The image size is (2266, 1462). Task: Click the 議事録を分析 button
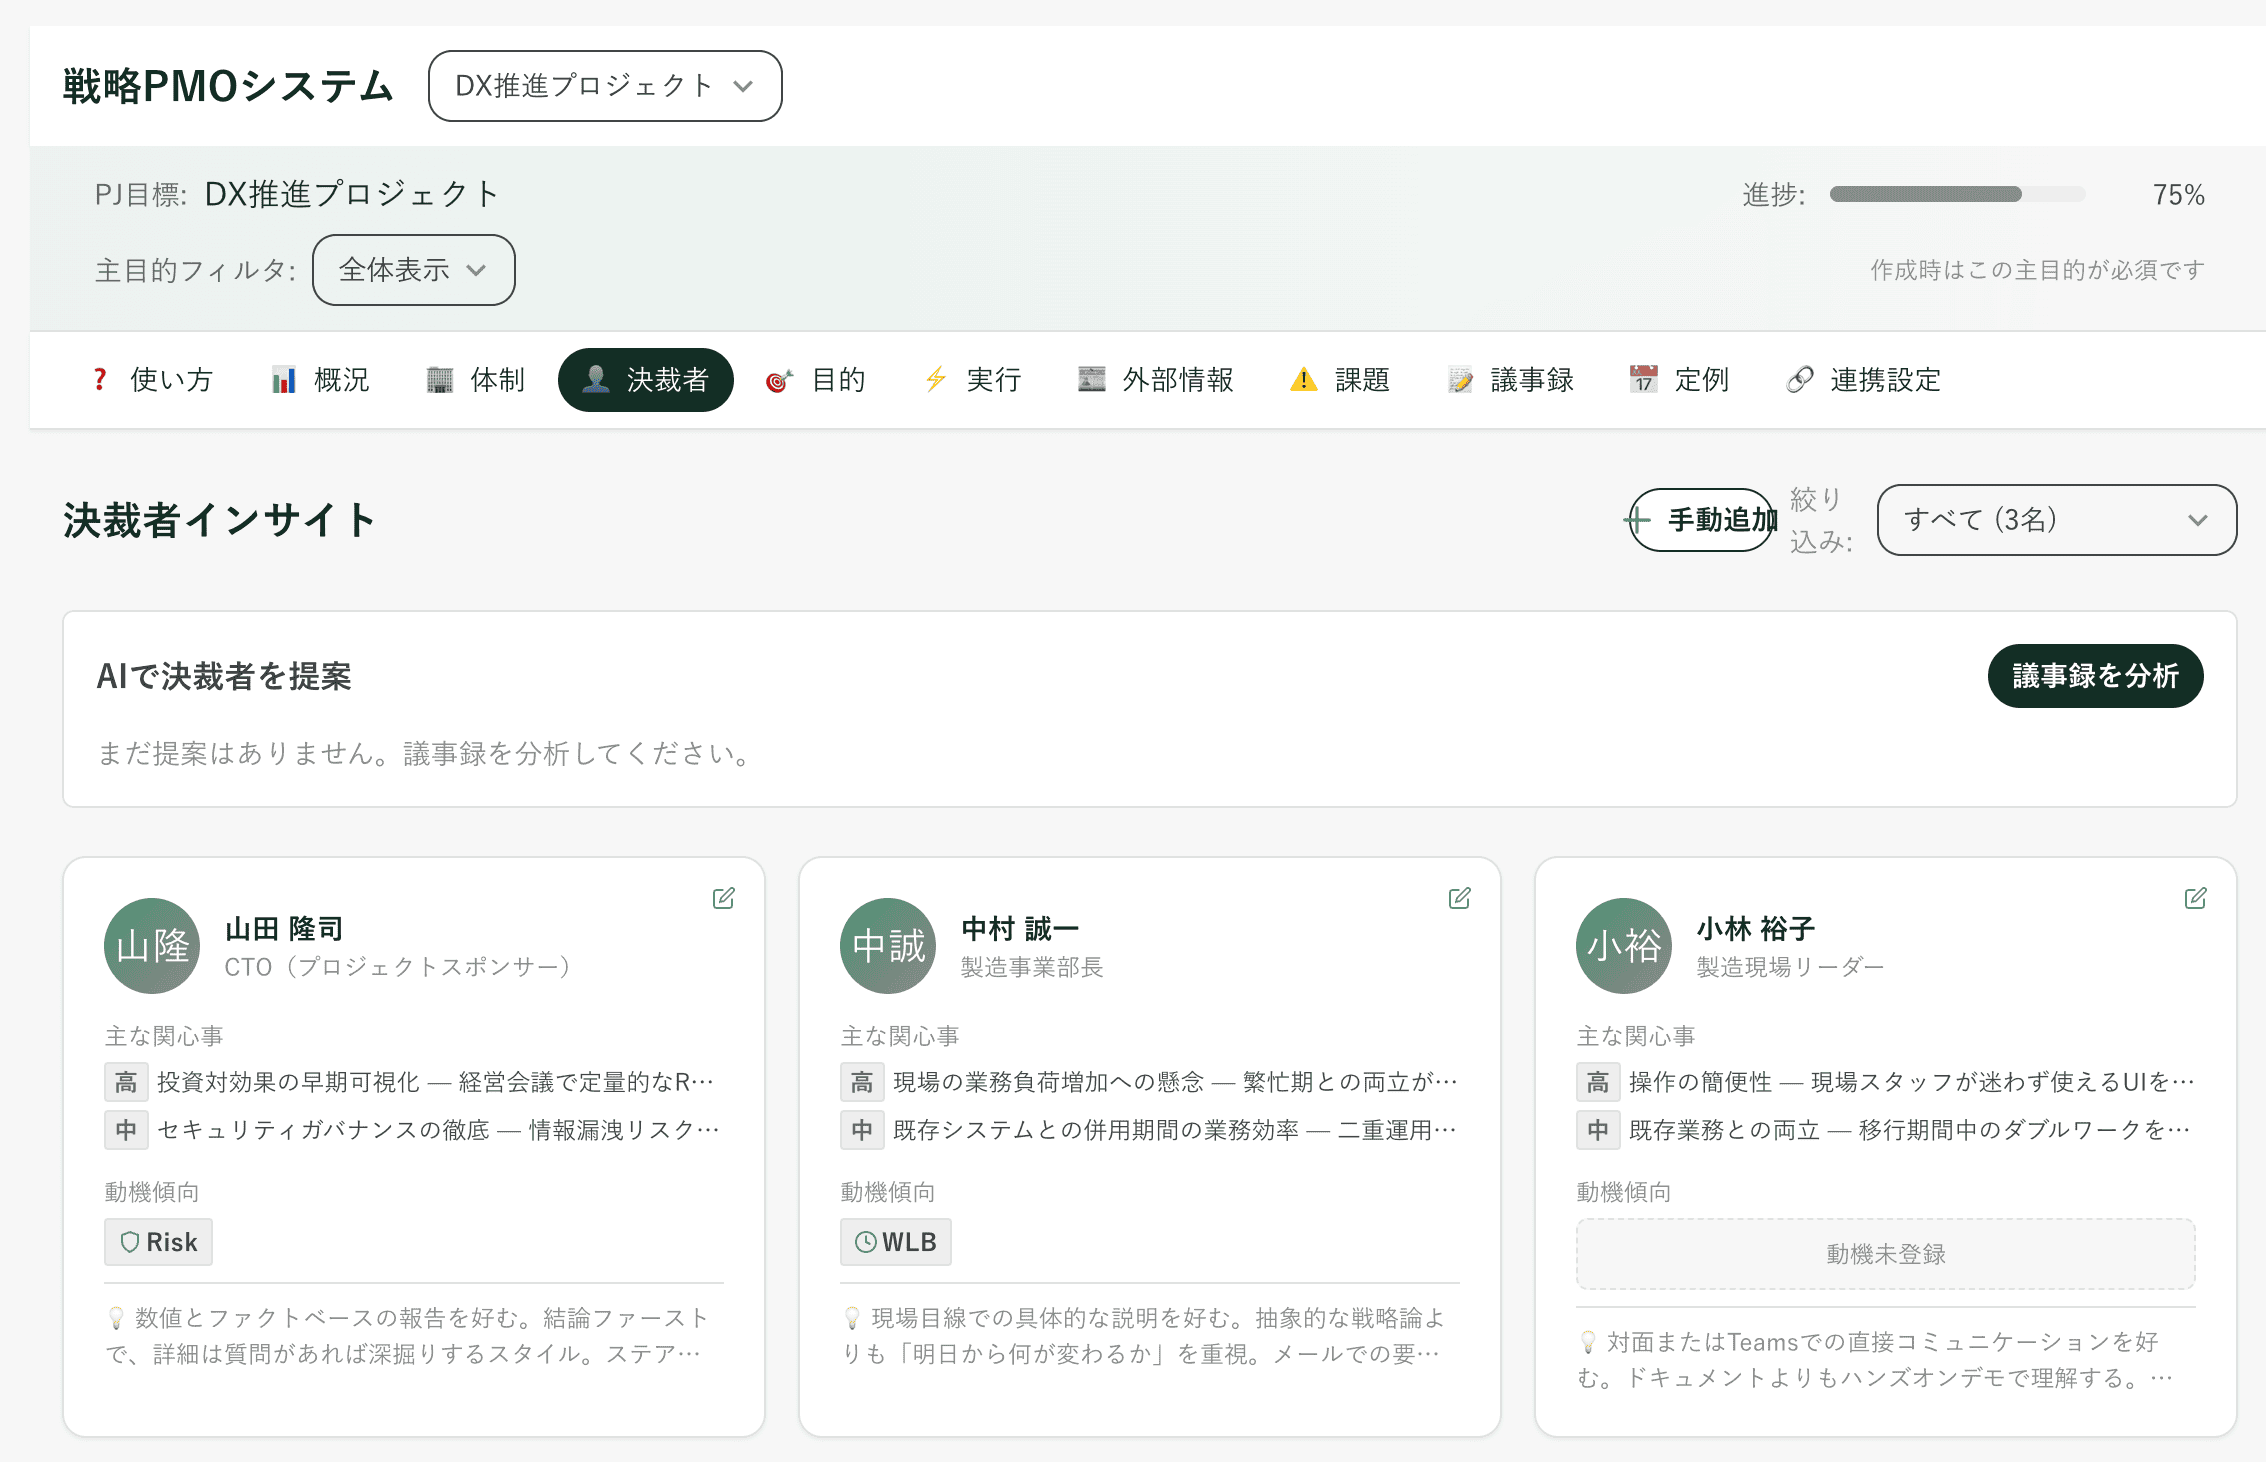point(2095,676)
